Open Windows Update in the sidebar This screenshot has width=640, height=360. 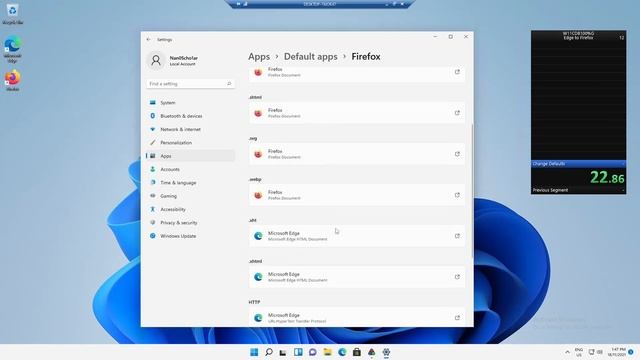coord(190,236)
